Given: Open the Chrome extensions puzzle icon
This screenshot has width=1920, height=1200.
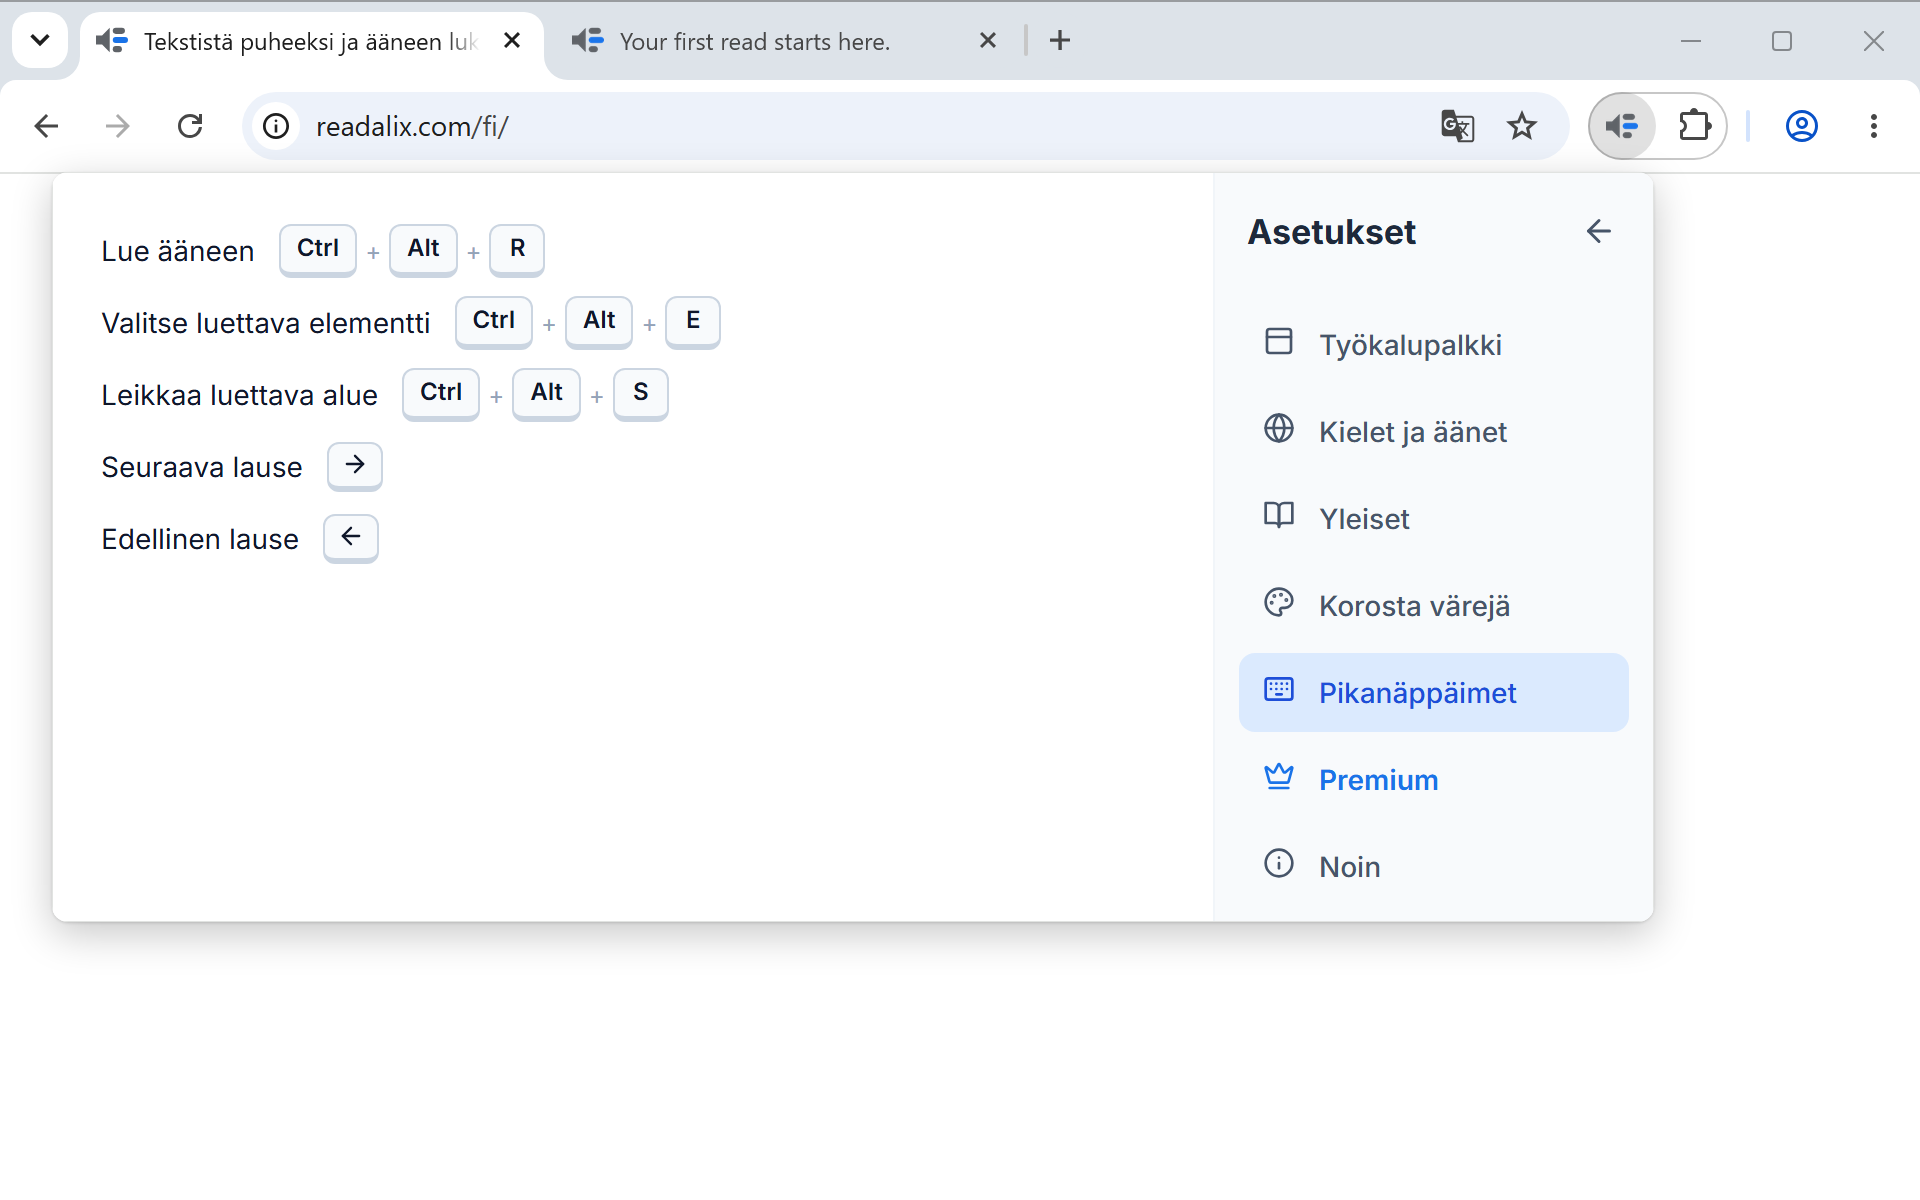Looking at the screenshot, I should point(1694,126).
